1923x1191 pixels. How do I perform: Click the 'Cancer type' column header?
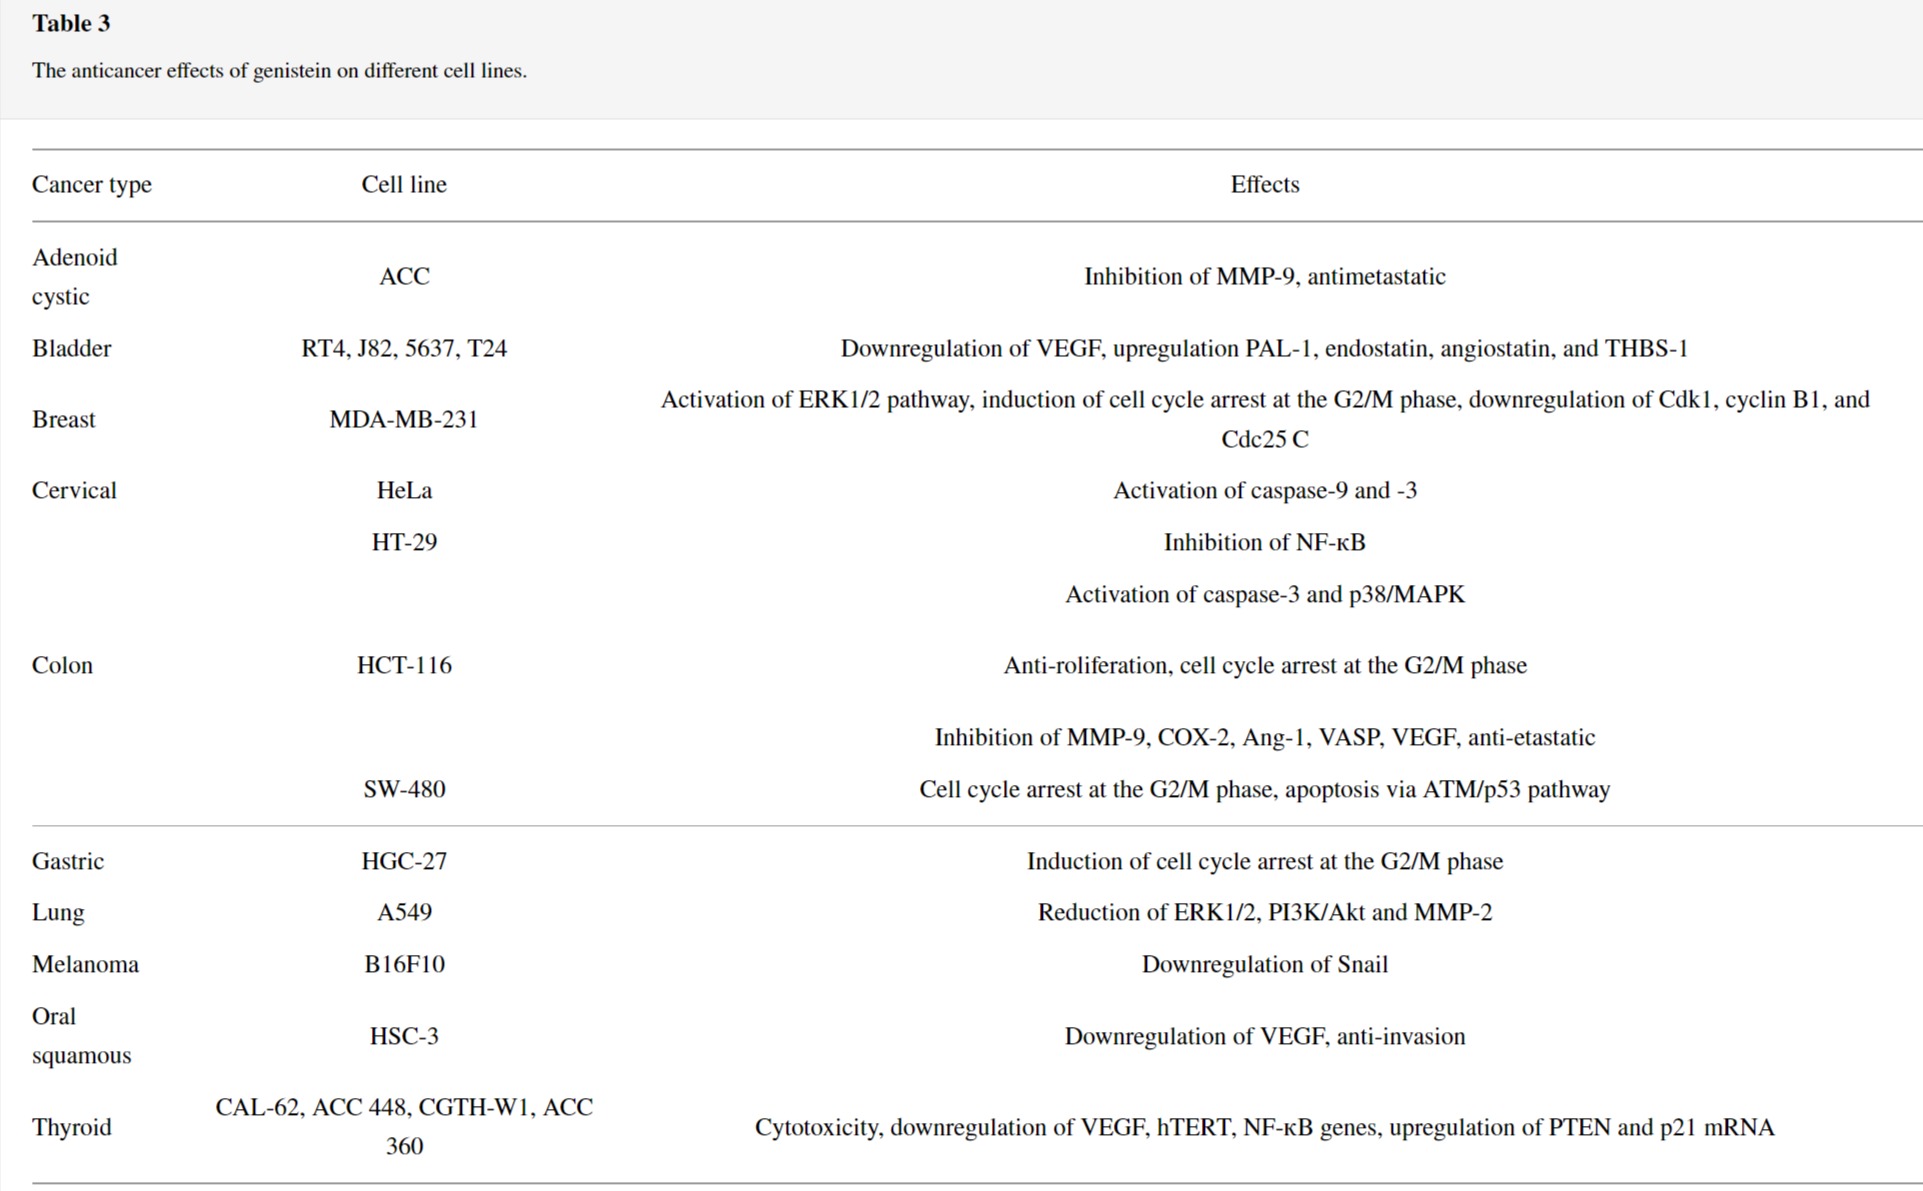coord(92,185)
